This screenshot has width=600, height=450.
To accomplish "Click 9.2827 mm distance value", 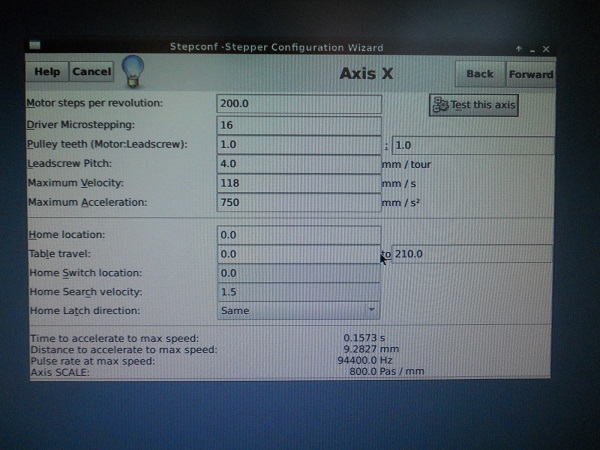I will [x=371, y=349].
